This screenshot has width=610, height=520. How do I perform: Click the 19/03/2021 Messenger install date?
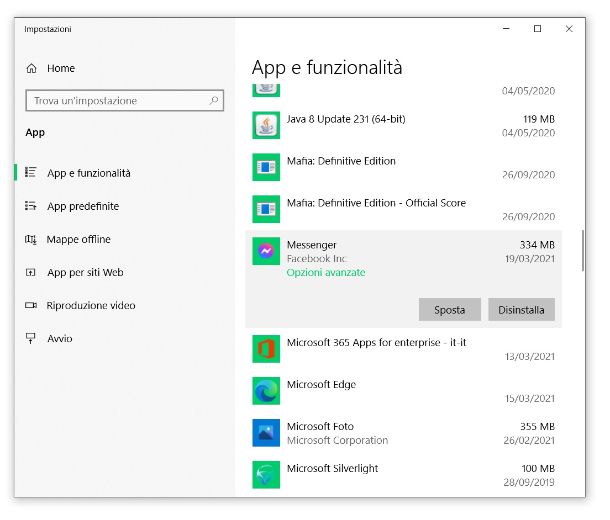tap(530, 259)
